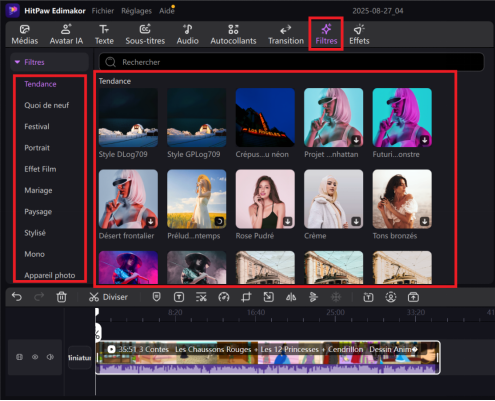Mute the video track audio
495x401 pixels.
point(50,357)
